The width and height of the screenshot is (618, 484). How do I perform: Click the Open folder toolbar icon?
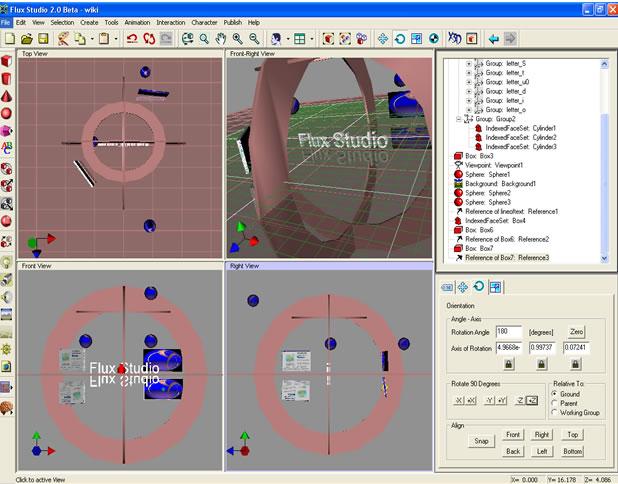(26, 39)
